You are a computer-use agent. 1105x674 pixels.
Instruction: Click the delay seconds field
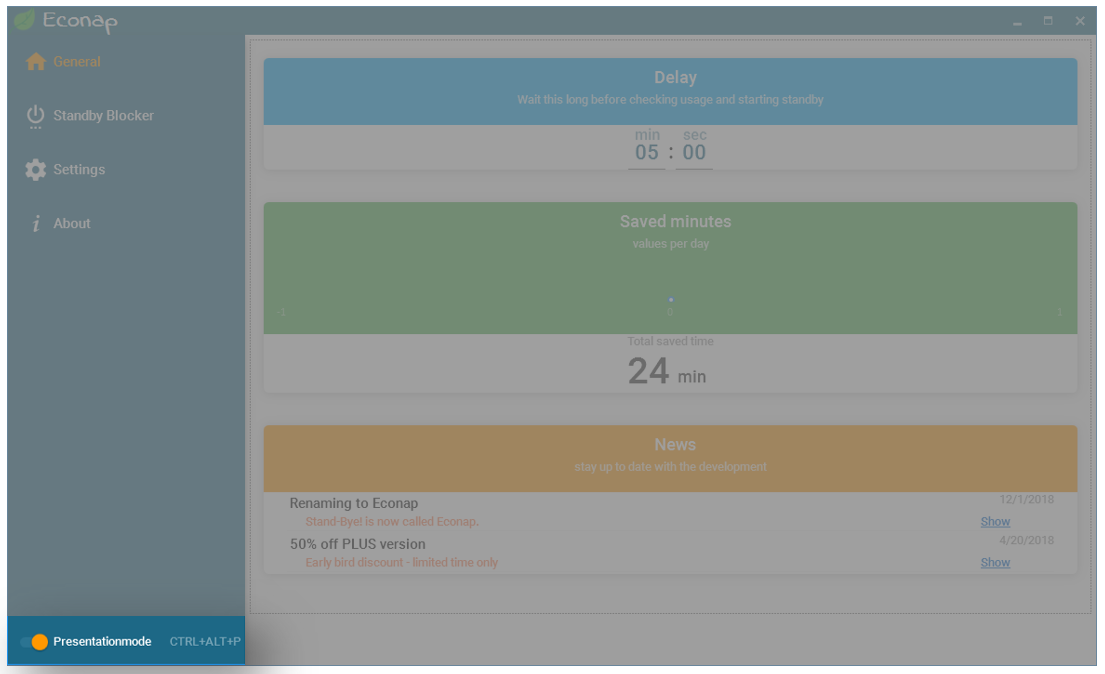694,153
